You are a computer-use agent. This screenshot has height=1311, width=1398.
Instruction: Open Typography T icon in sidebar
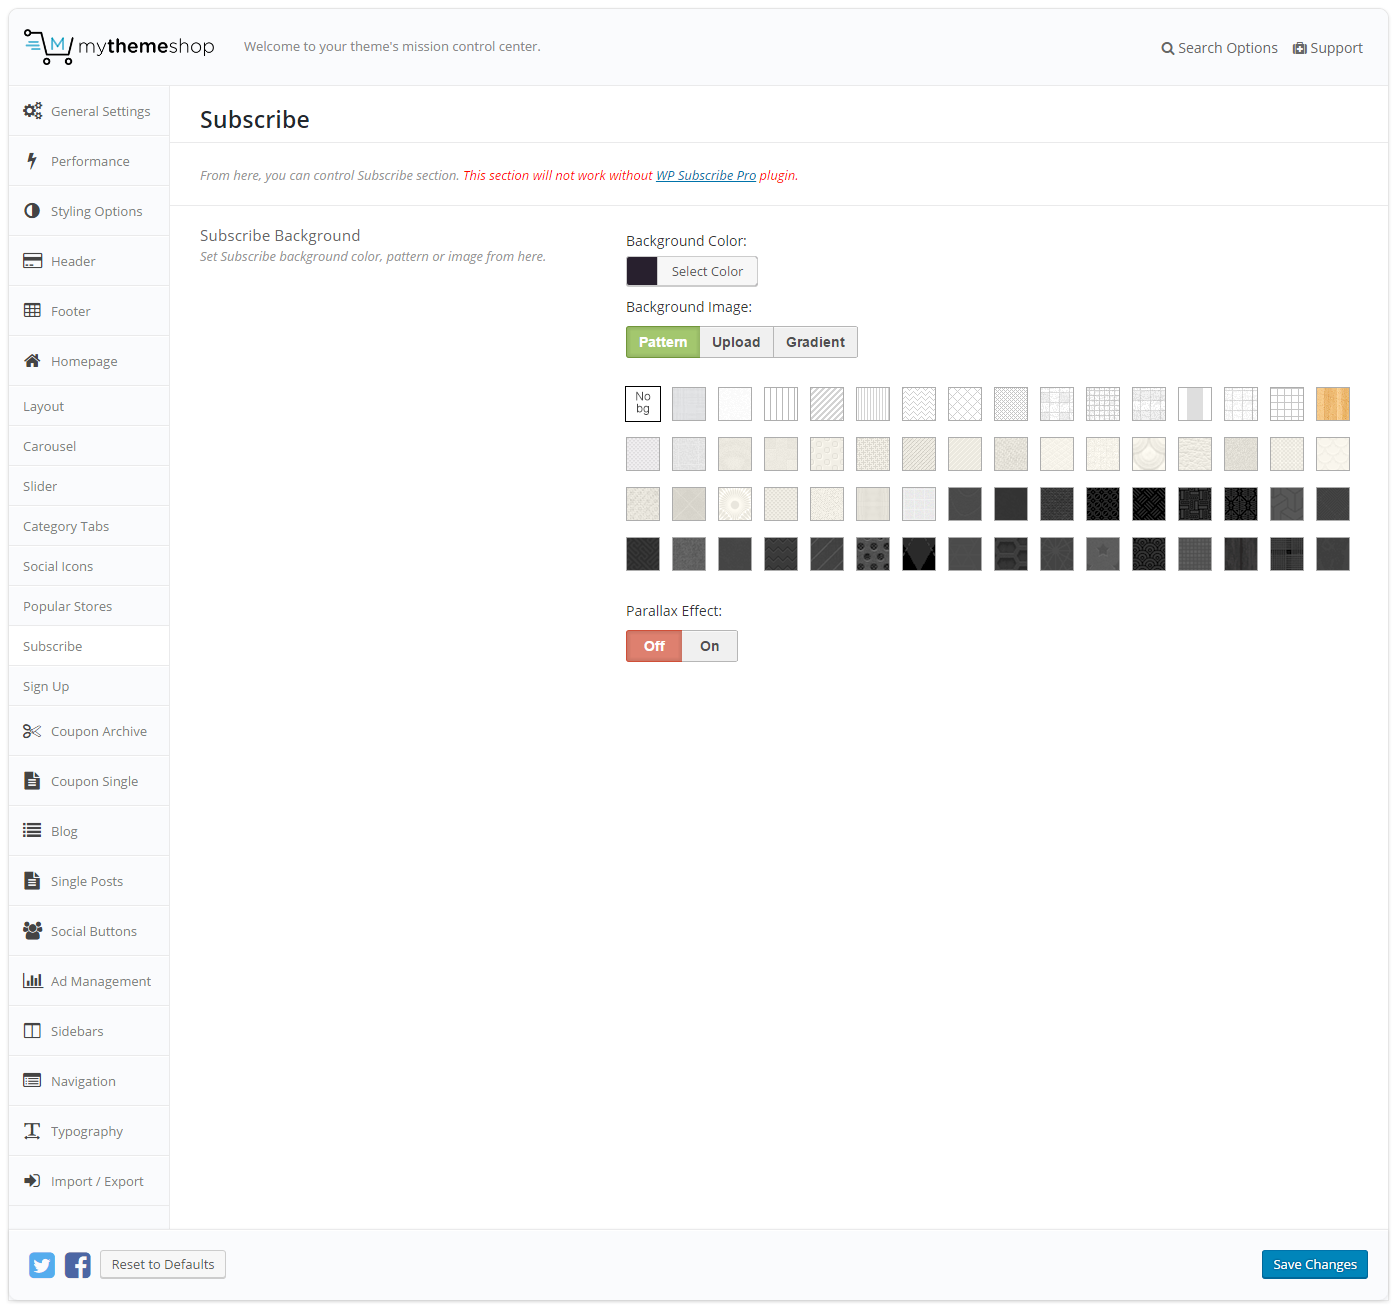[x=32, y=1131]
